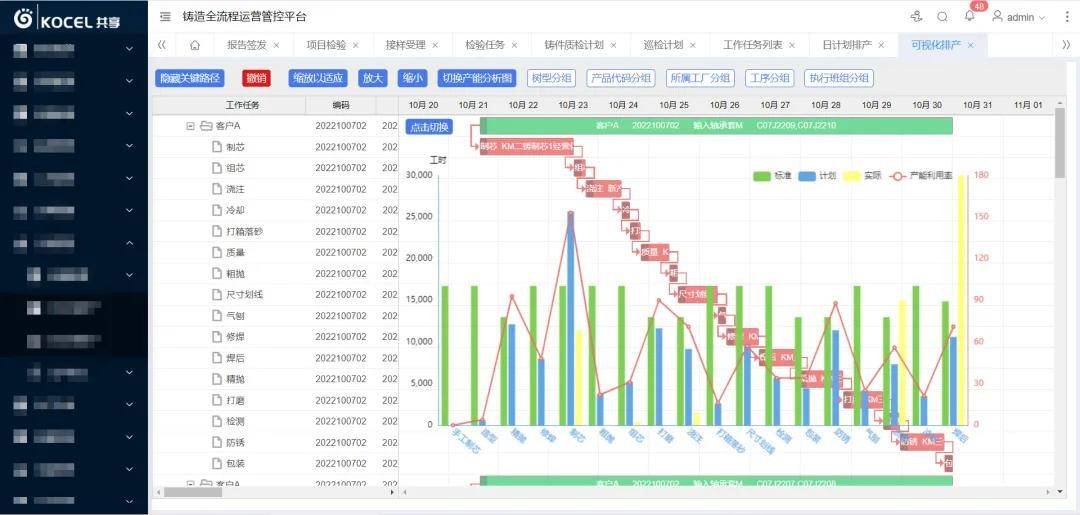Switch to the 日计划排产 tab
The height and width of the screenshot is (515, 1080).
tap(846, 45)
